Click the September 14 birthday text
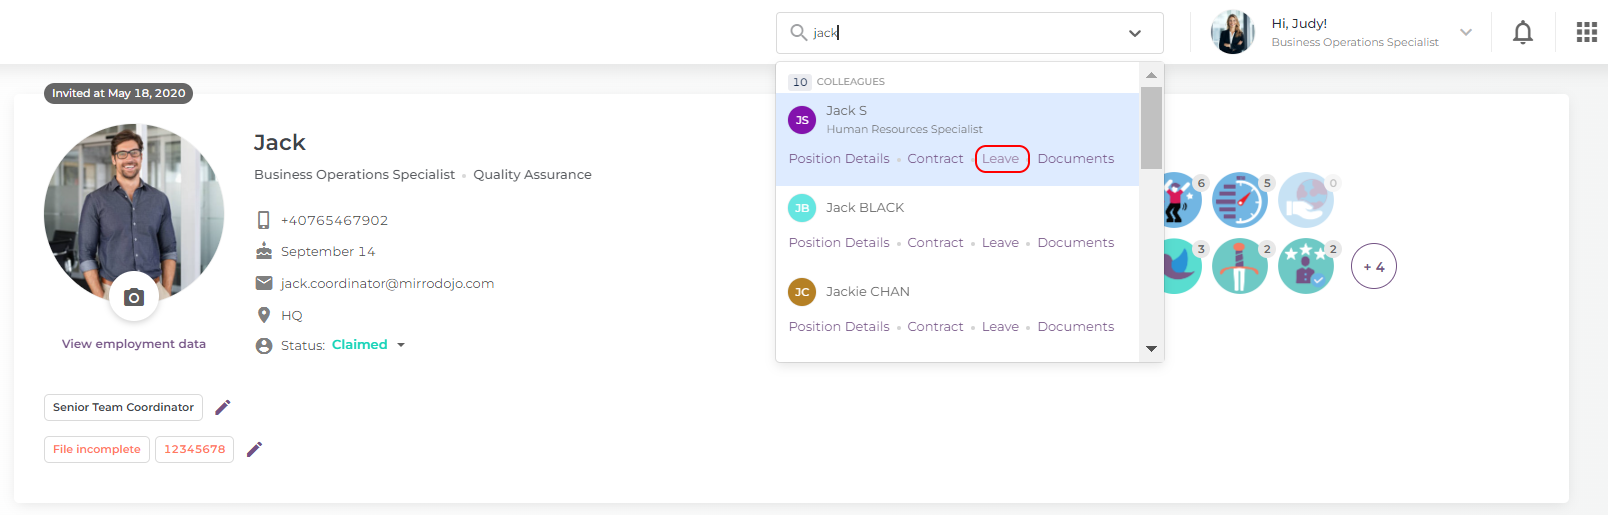Screen dimensions: 1608x515 click(x=328, y=251)
